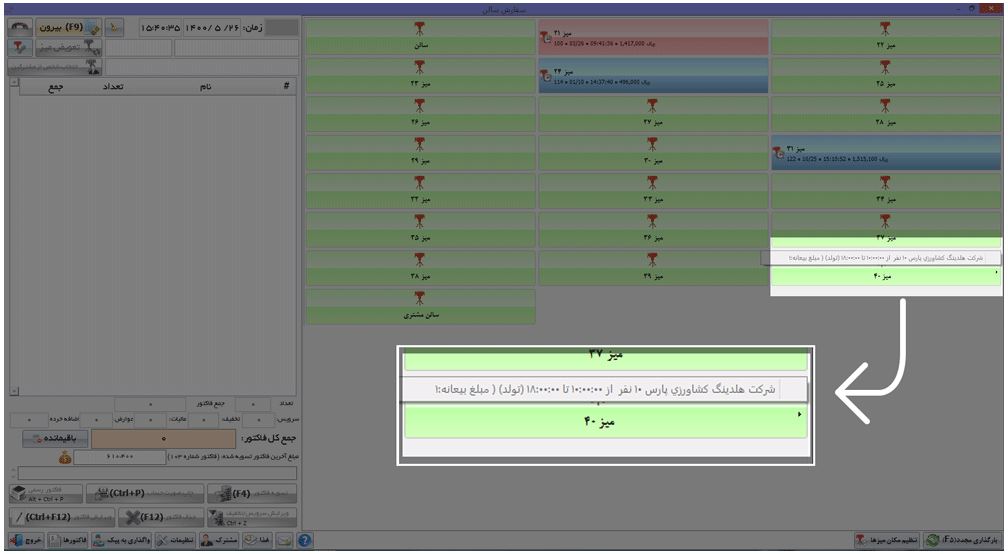This screenshot has width=1008, height=554.
Task: Open the blue help question mark icon
Action: pos(305,541)
